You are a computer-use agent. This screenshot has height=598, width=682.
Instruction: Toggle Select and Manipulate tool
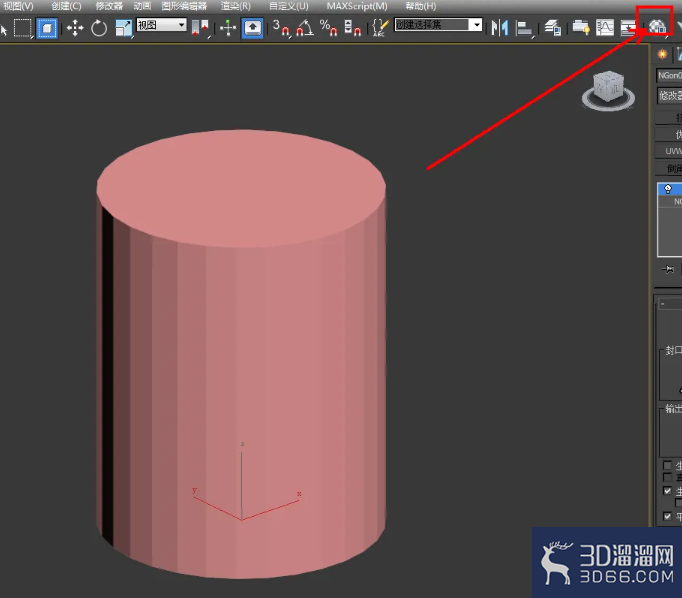coord(227,28)
